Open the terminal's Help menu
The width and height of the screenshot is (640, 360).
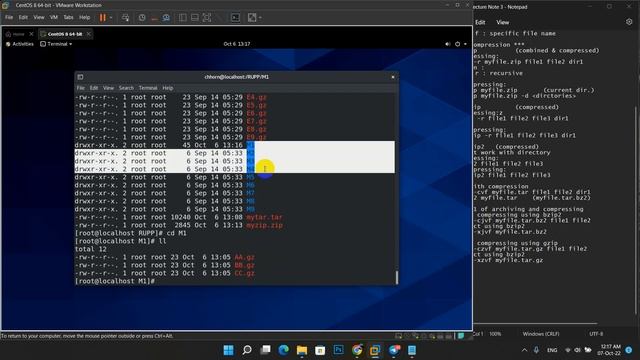168,88
